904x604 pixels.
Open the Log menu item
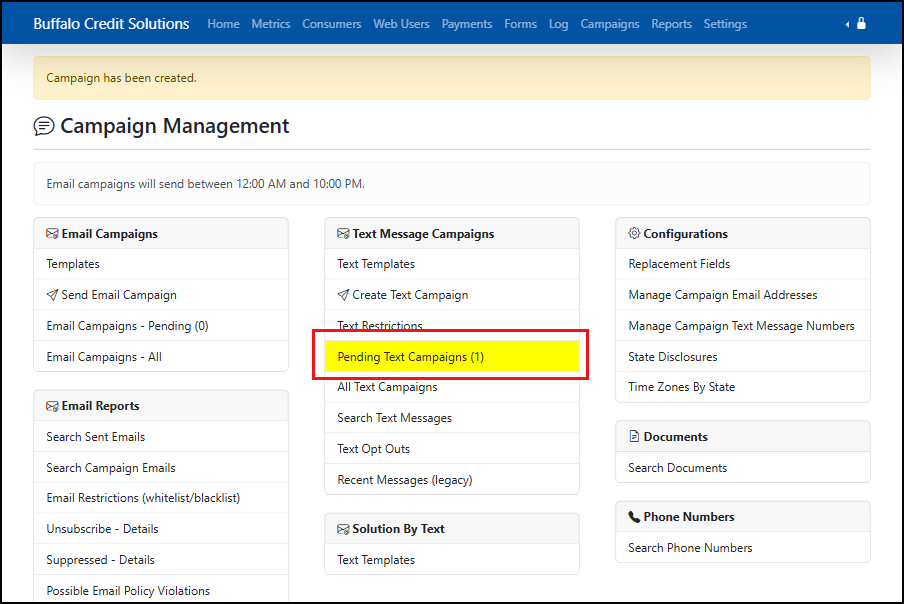tap(559, 24)
